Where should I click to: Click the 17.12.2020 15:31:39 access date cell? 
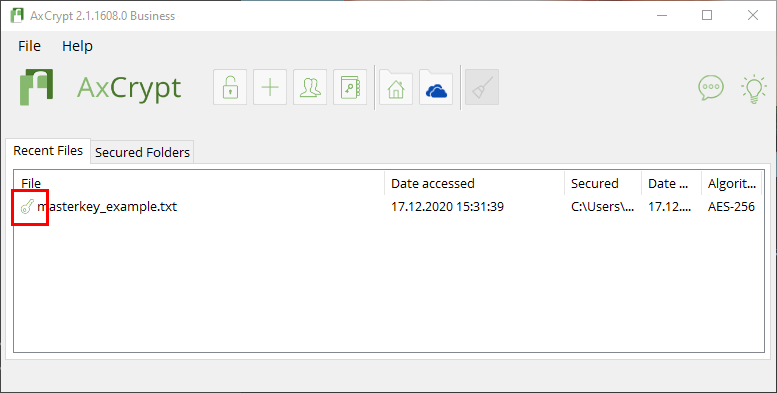click(x=447, y=207)
